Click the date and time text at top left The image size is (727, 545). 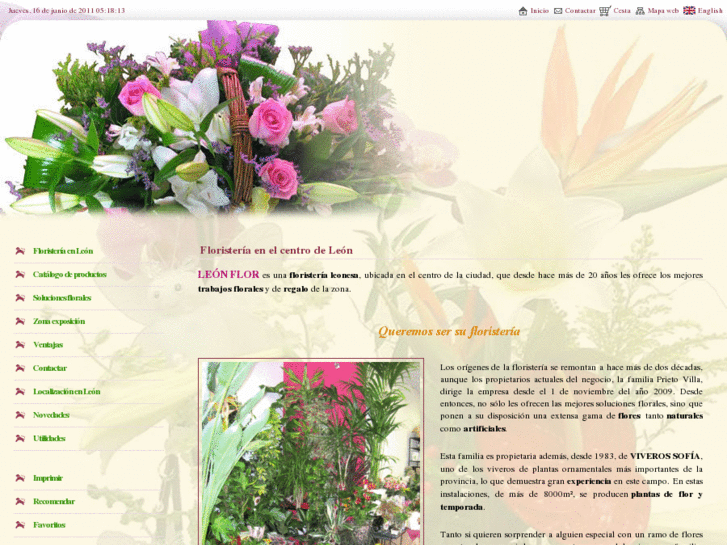[67, 10]
